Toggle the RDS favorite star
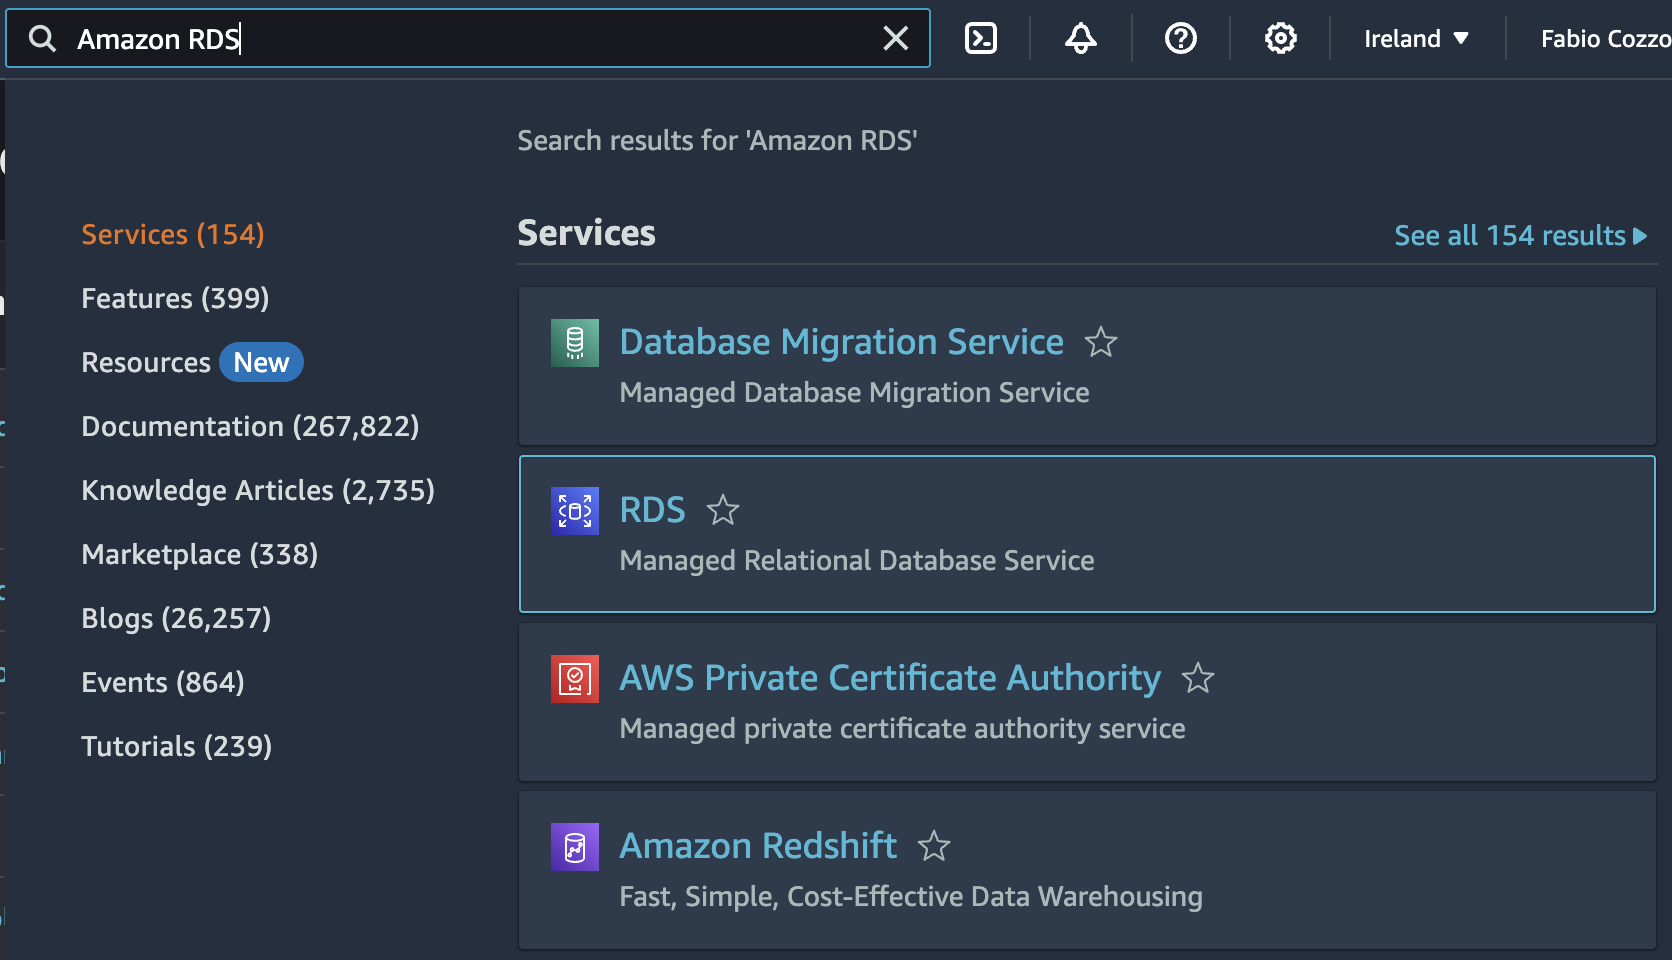Image resolution: width=1672 pixels, height=960 pixels. pos(723,510)
